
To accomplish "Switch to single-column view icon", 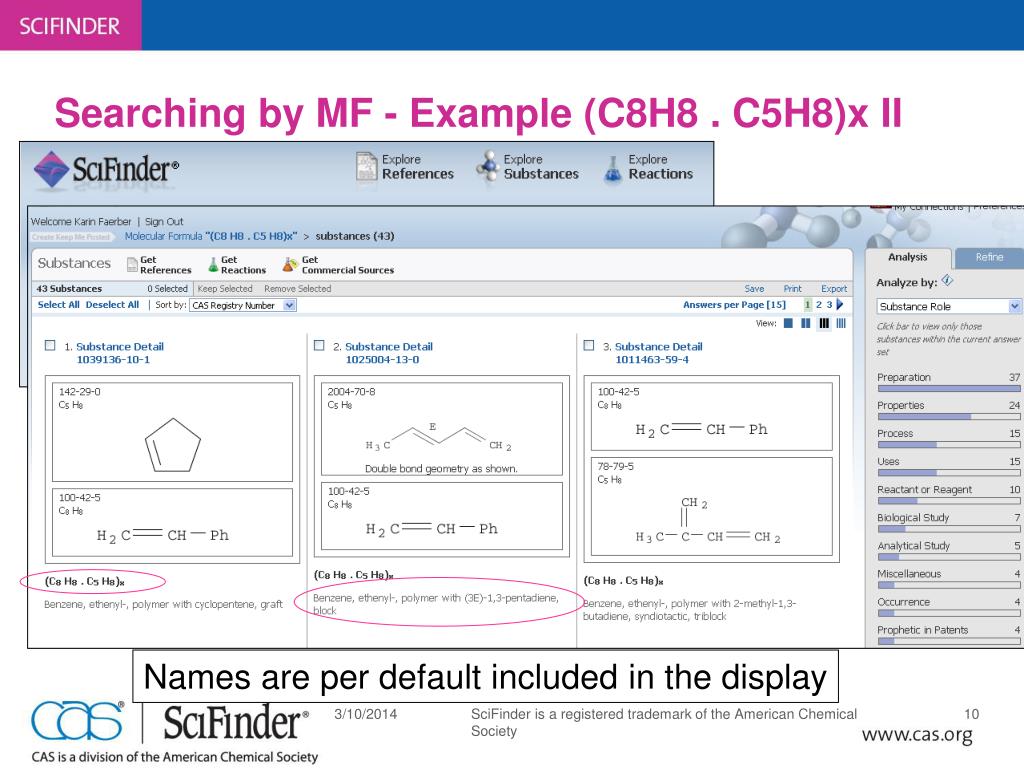I will click(788, 323).
